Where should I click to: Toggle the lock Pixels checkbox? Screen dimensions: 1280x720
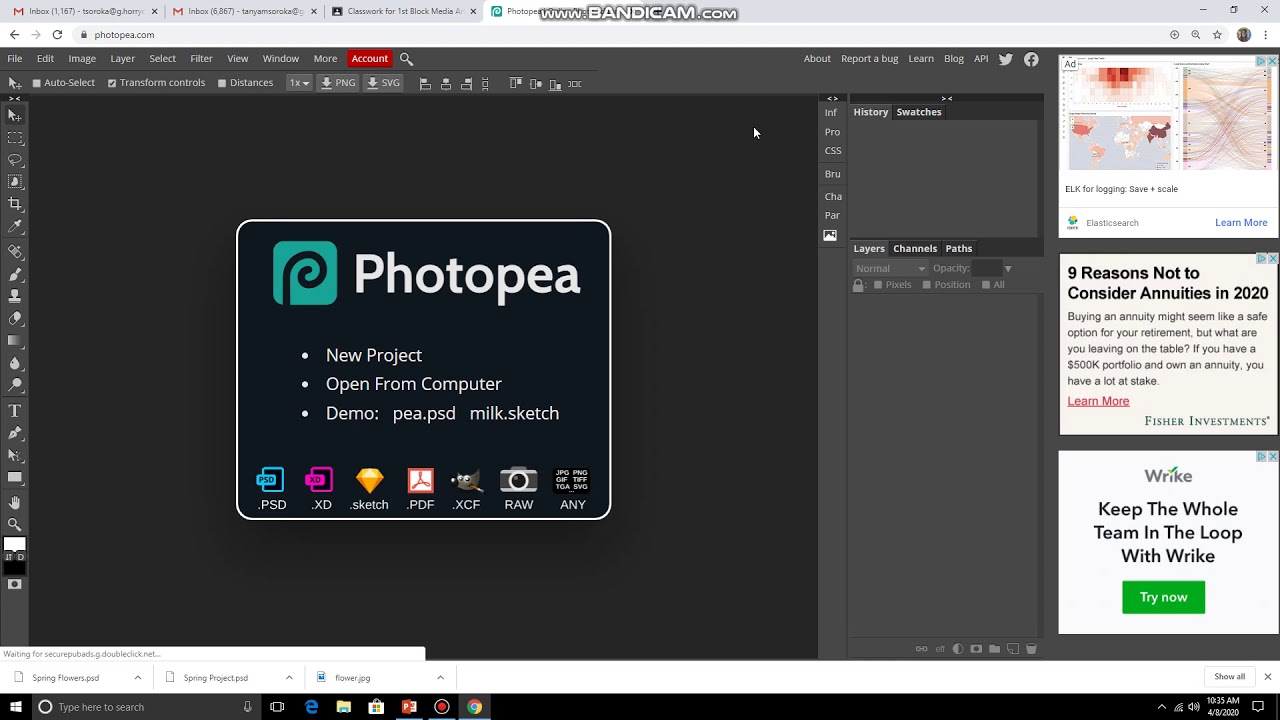878,285
